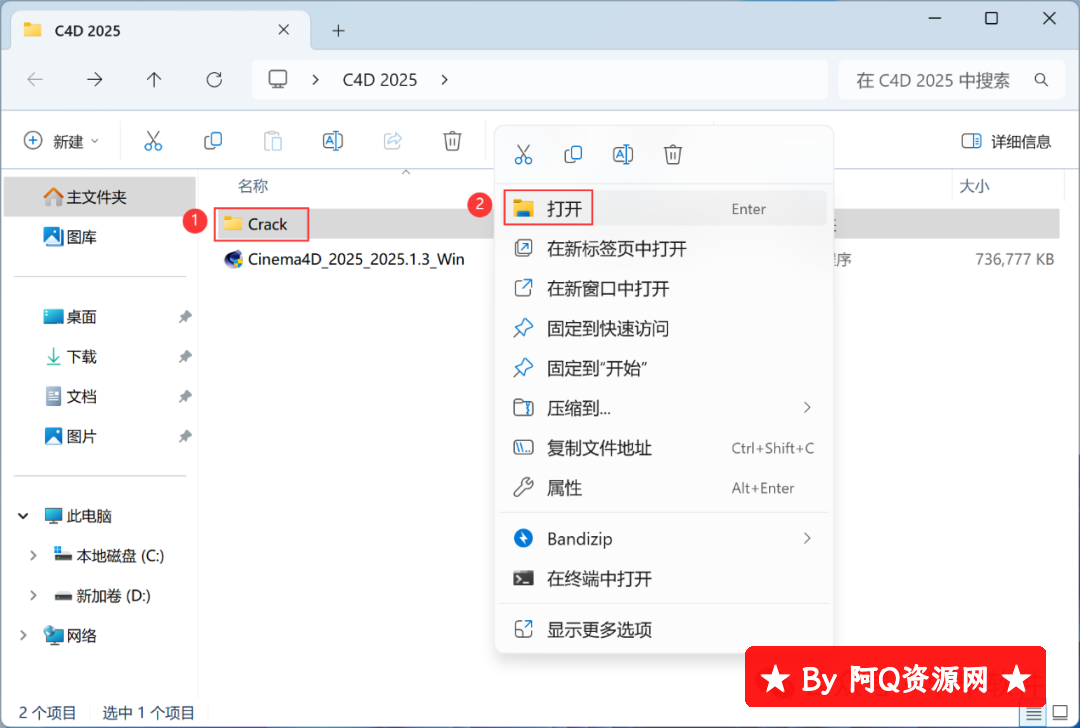Click the Paste icon in the toolbar
Screen dimensions: 1080x728
tap(273, 141)
